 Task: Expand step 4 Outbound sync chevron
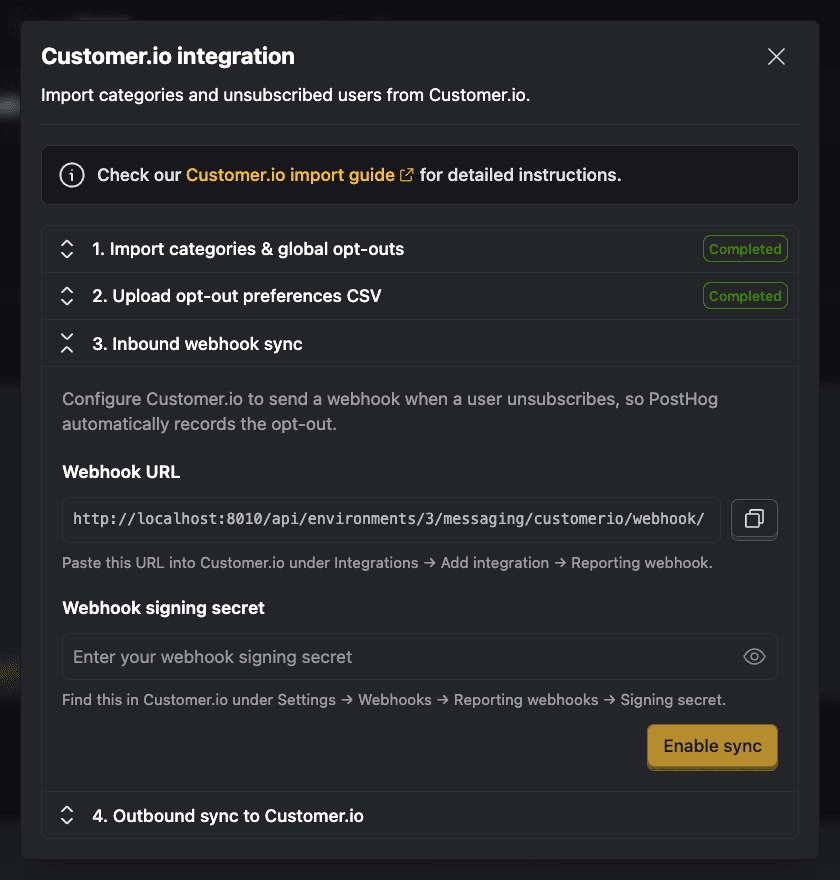67,815
